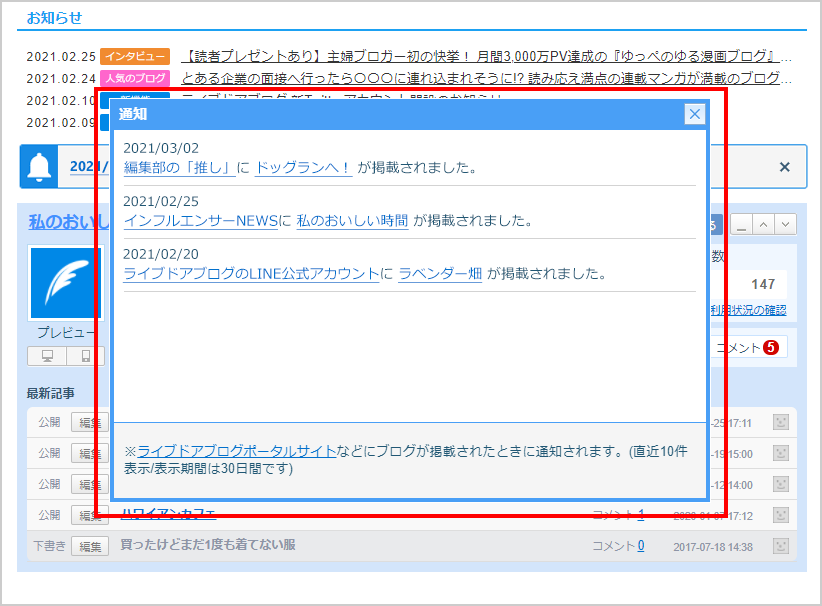Dismiss the notification bar with its X
This screenshot has height=606, width=822.
(x=784, y=167)
